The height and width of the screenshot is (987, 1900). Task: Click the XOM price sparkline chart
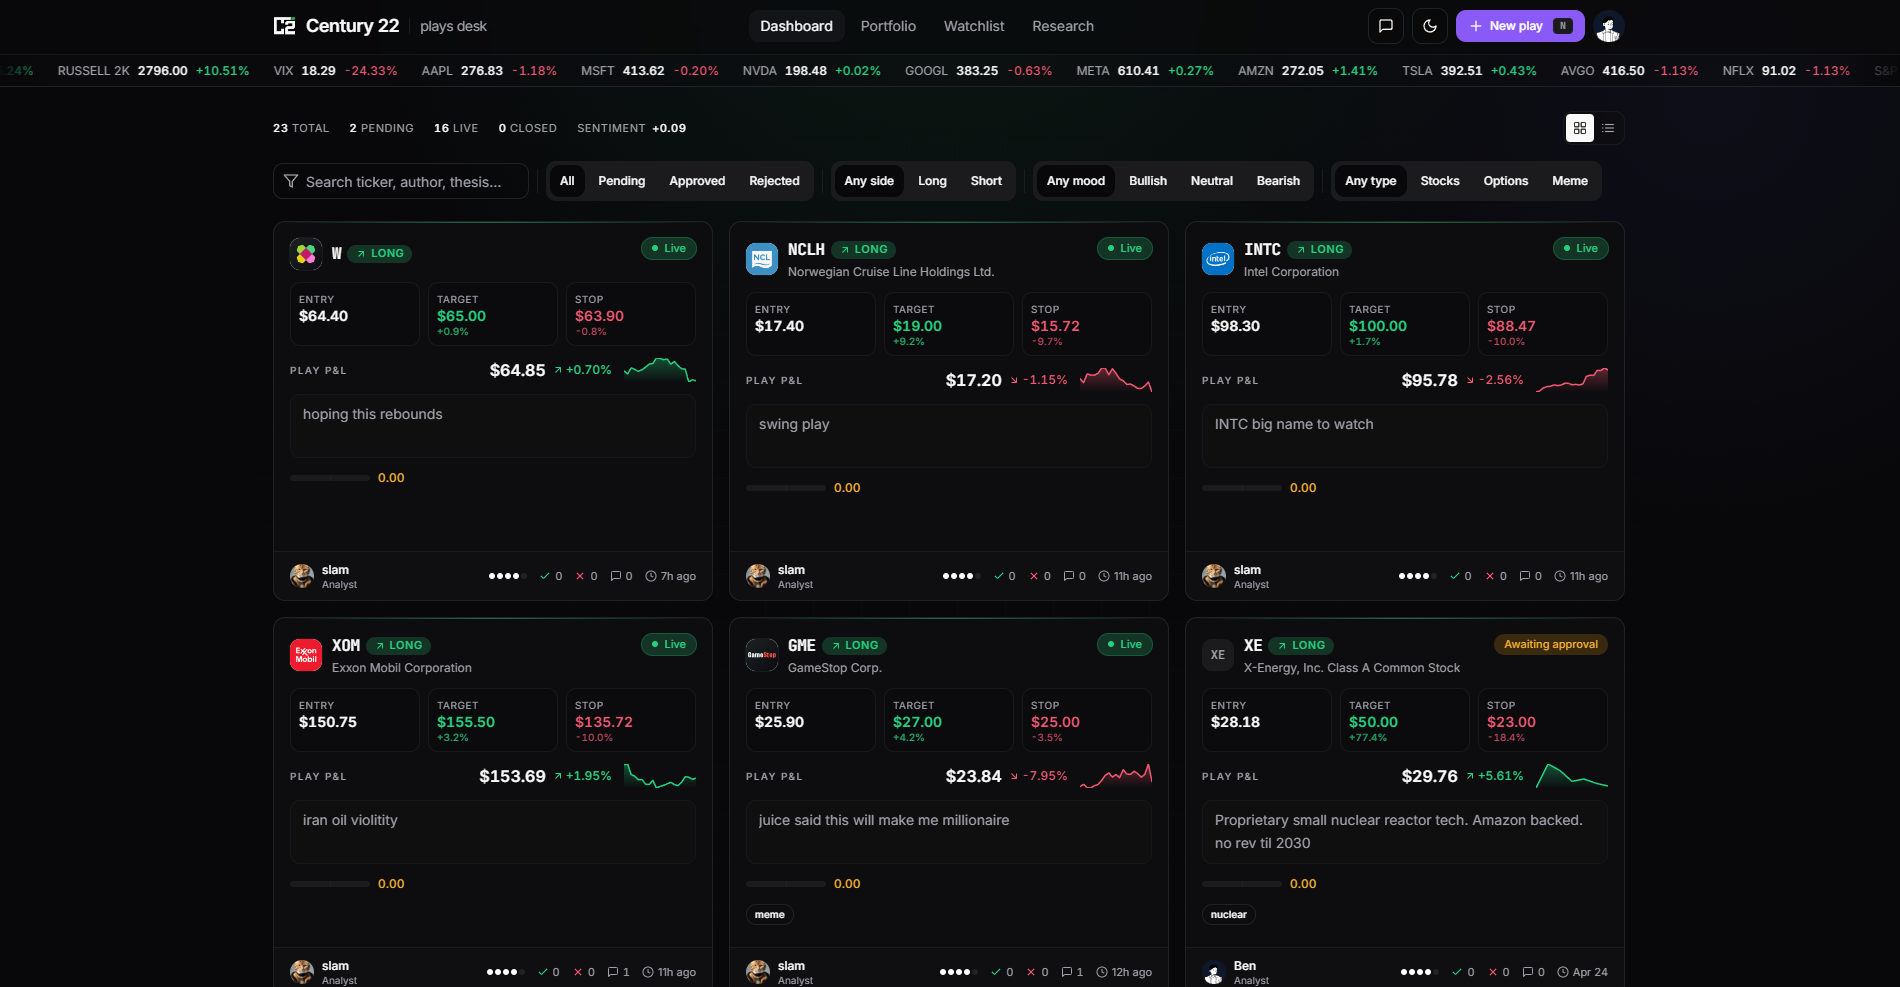coord(660,776)
